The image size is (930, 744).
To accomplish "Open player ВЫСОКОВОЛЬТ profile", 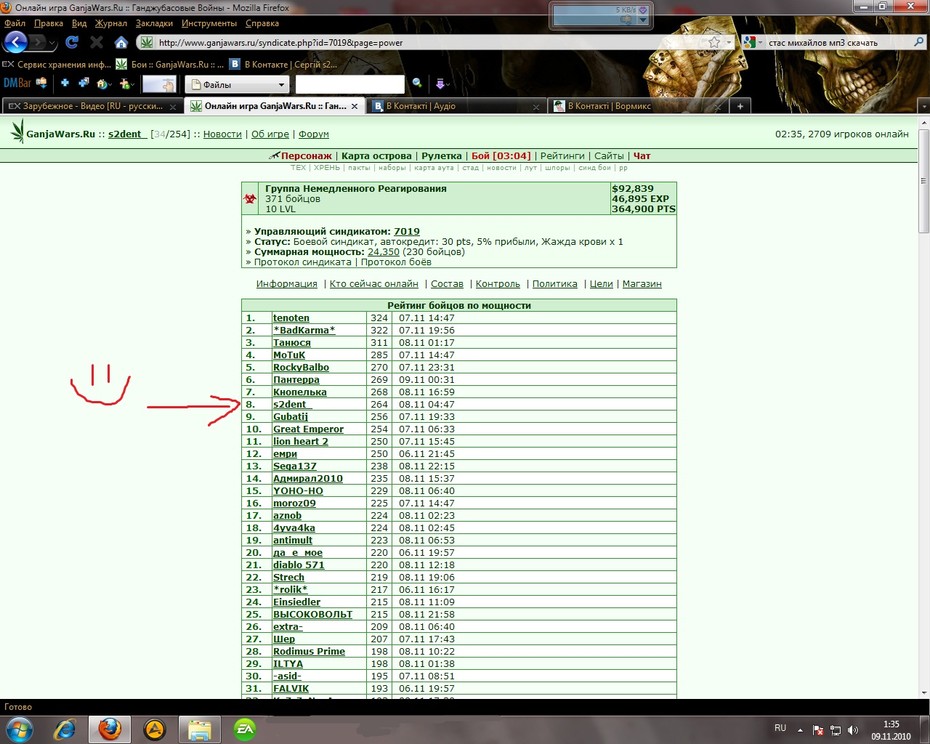I will click(313, 615).
